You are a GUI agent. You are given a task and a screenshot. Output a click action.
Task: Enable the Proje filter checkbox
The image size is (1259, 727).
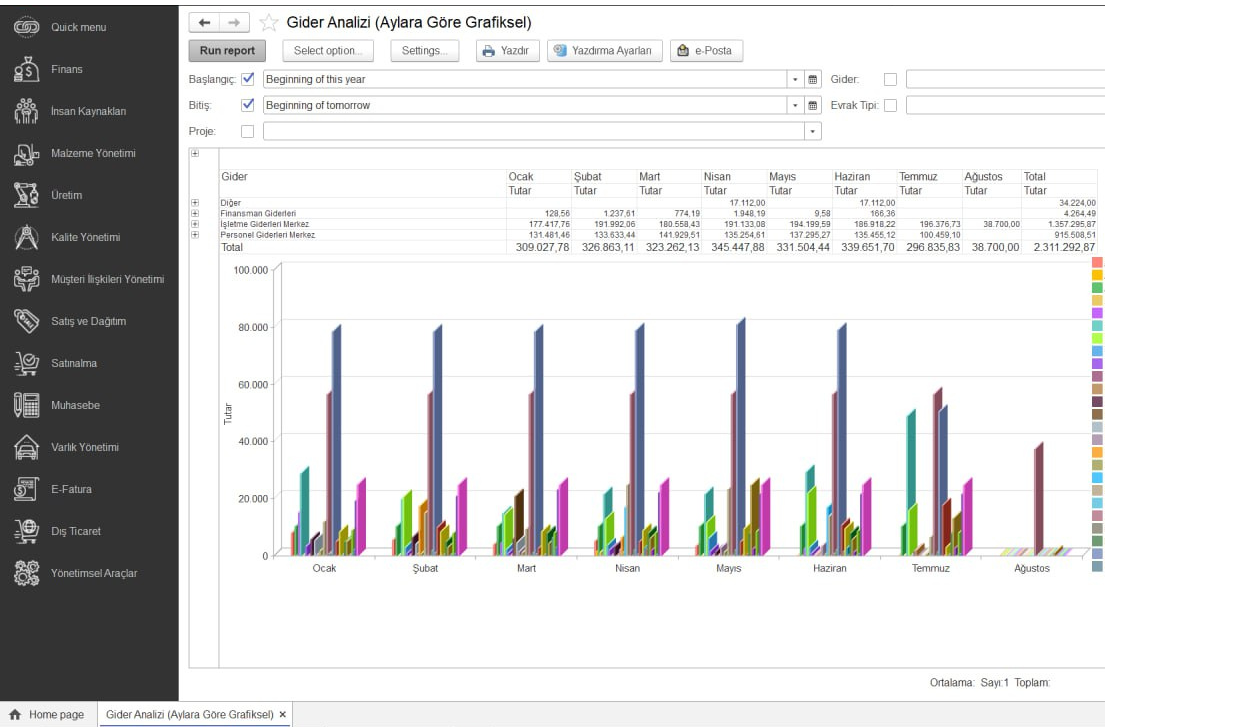pos(248,131)
